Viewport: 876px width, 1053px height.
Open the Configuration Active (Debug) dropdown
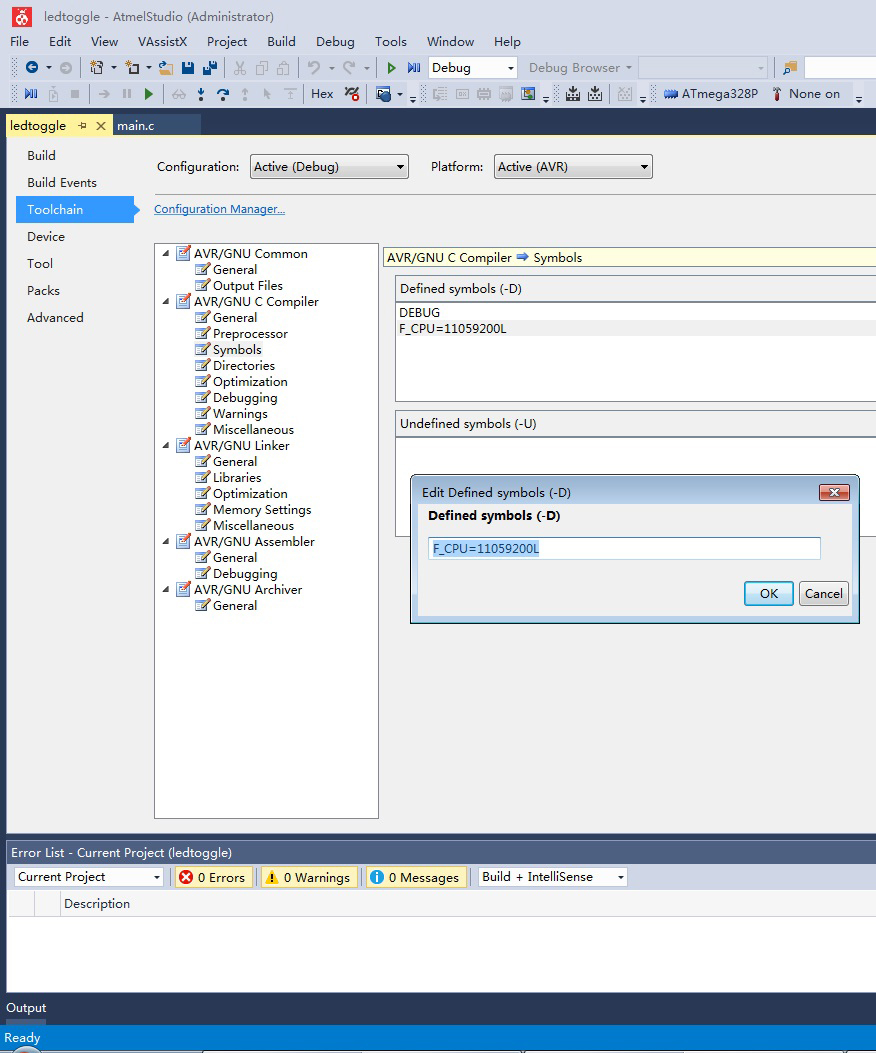(329, 167)
